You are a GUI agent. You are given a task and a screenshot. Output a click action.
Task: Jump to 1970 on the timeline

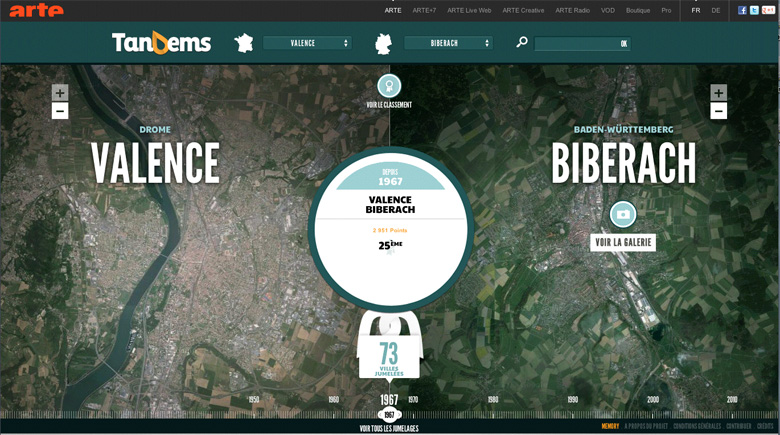[x=413, y=399]
